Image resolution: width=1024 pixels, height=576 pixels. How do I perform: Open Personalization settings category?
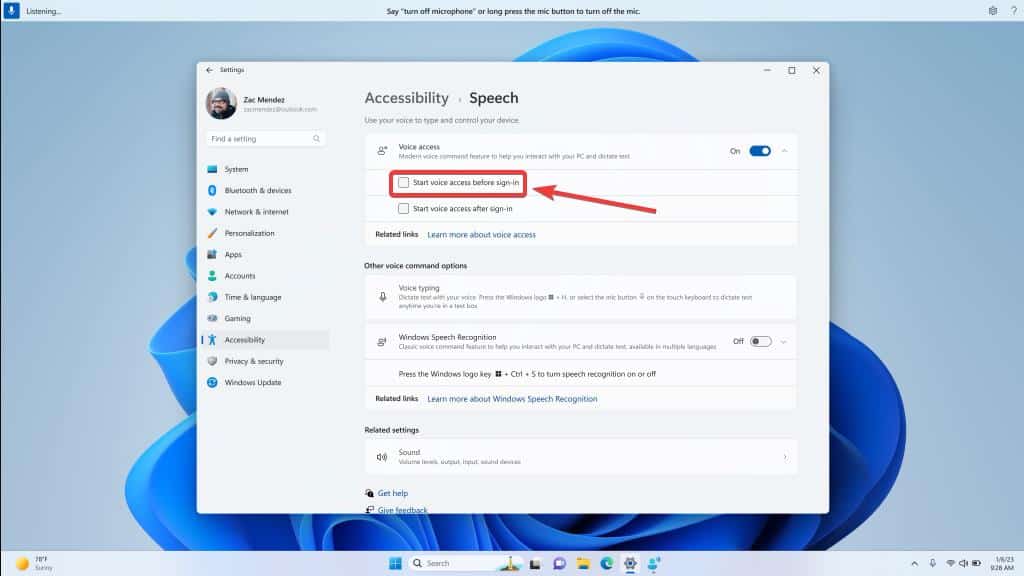(x=265, y=233)
